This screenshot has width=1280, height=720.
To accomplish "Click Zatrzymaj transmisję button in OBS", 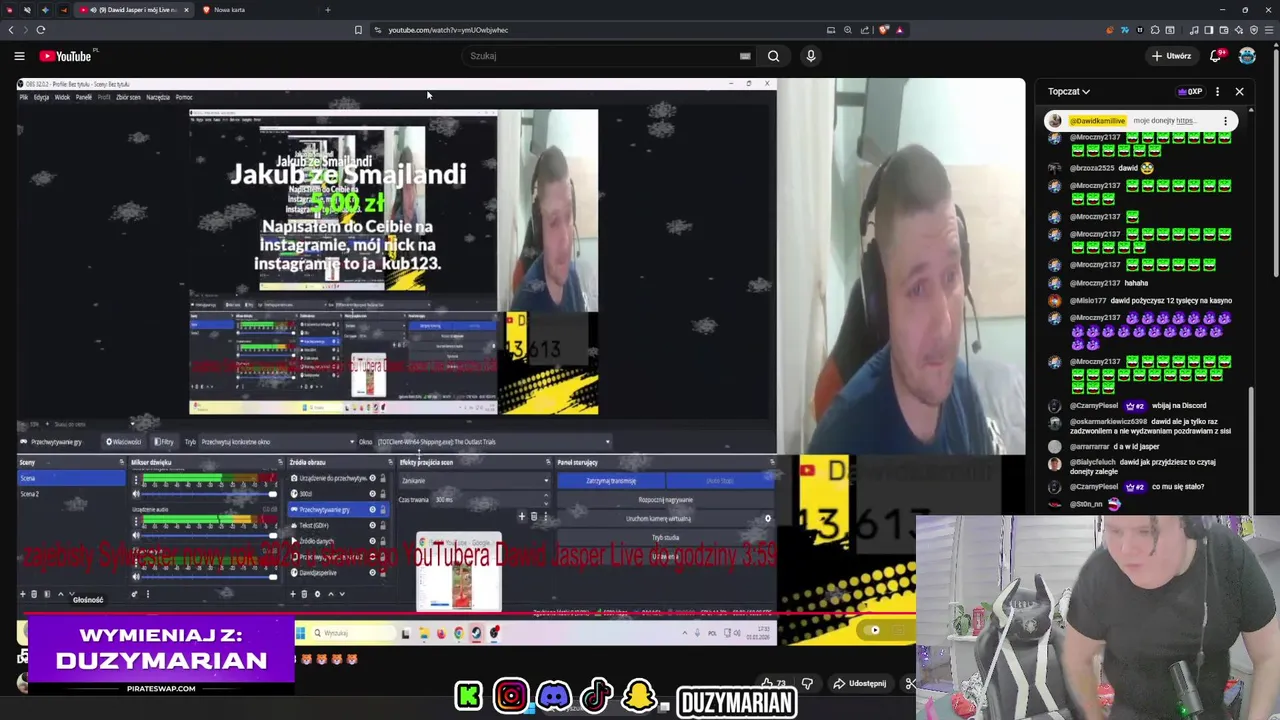I will 611,481.
